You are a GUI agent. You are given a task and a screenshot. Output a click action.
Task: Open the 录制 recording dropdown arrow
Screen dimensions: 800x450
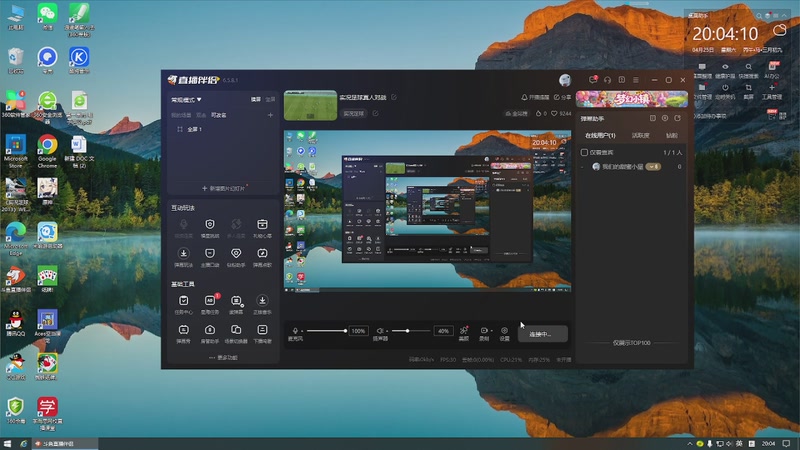[x=491, y=331]
